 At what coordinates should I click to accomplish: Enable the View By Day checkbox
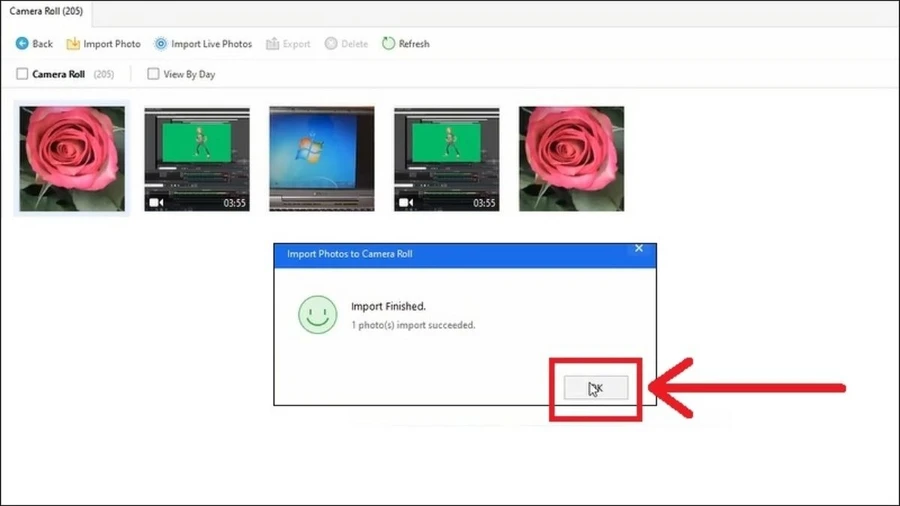[x=153, y=73]
